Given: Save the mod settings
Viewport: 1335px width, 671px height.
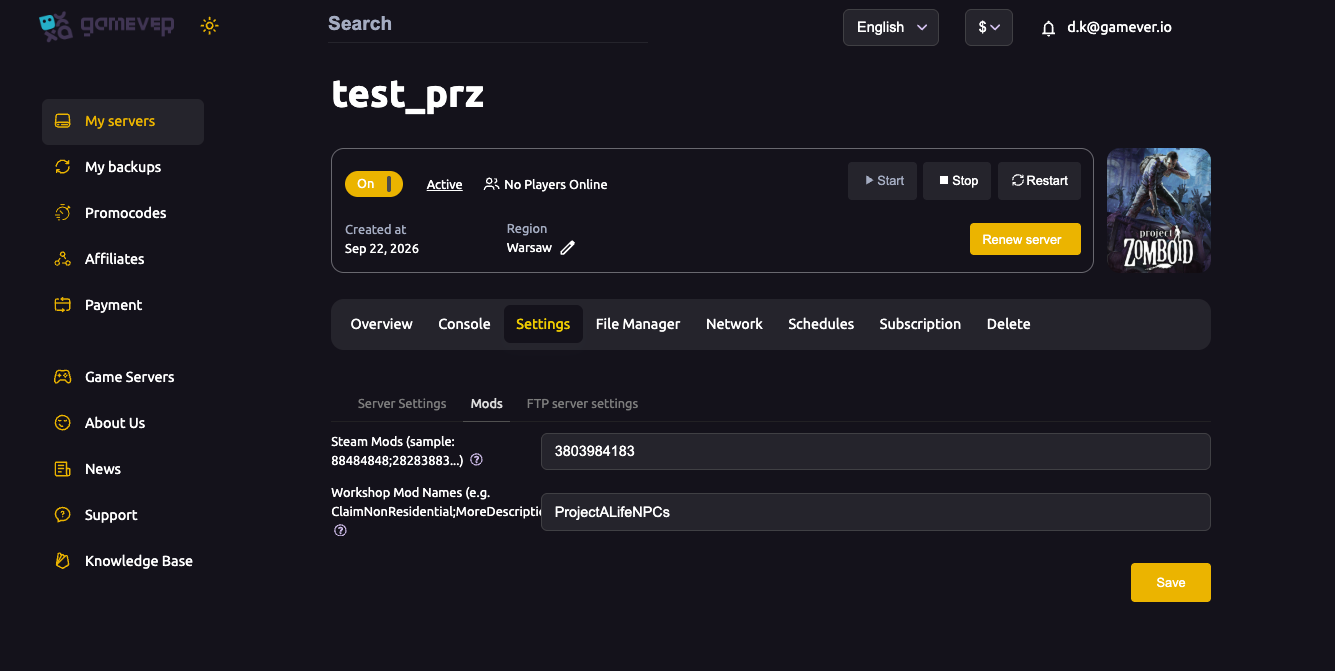Looking at the screenshot, I should point(1171,582).
